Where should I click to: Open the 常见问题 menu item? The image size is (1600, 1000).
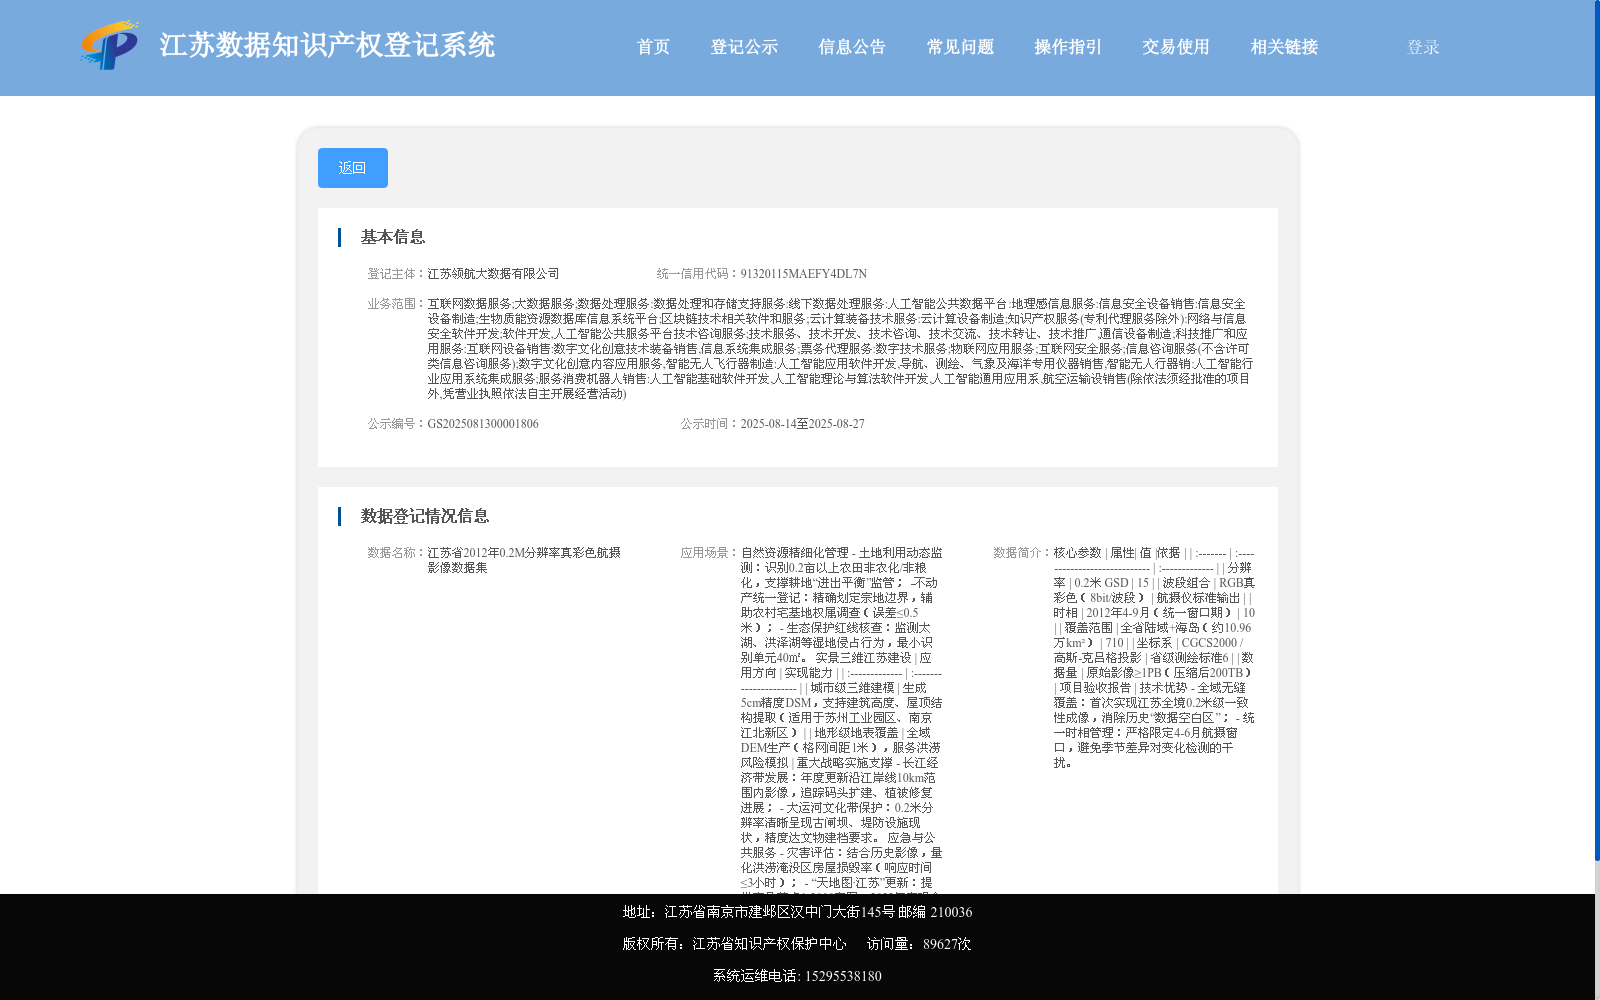961,47
